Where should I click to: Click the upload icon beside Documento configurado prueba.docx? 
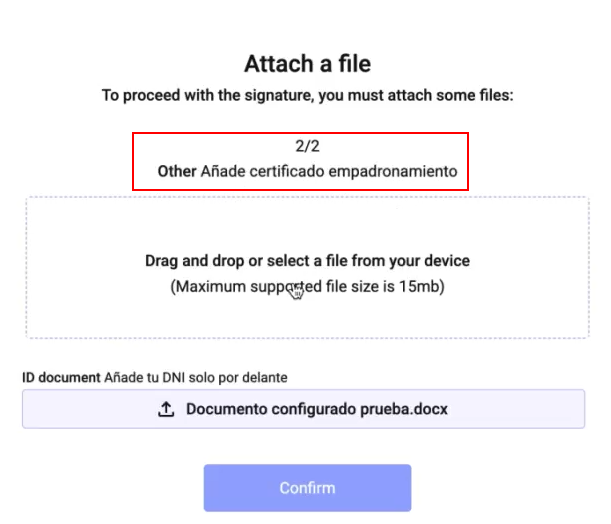[x=167, y=409]
